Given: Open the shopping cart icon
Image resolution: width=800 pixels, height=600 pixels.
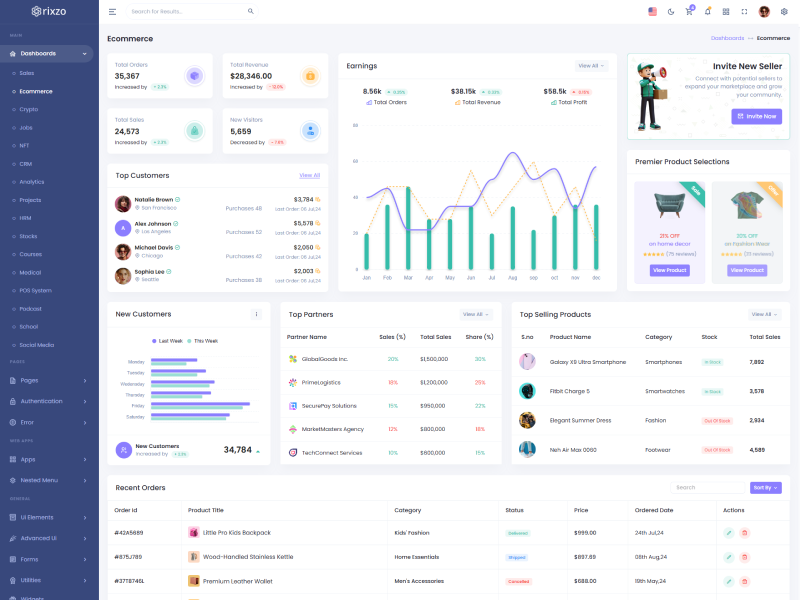Looking at the screenshot, I should [689, 12].
